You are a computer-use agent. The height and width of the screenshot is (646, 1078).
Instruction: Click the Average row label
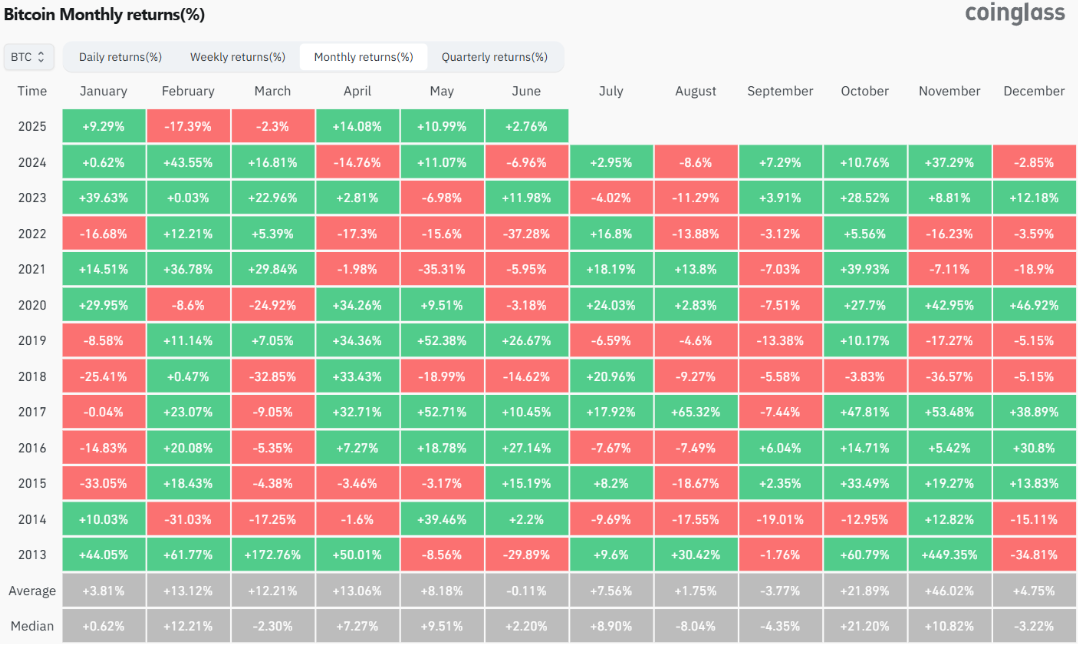32,591
